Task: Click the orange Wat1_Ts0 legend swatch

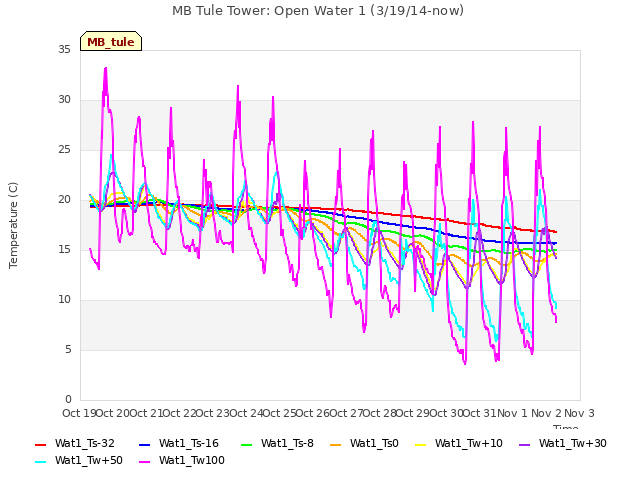Action: [x=336, y=444]
